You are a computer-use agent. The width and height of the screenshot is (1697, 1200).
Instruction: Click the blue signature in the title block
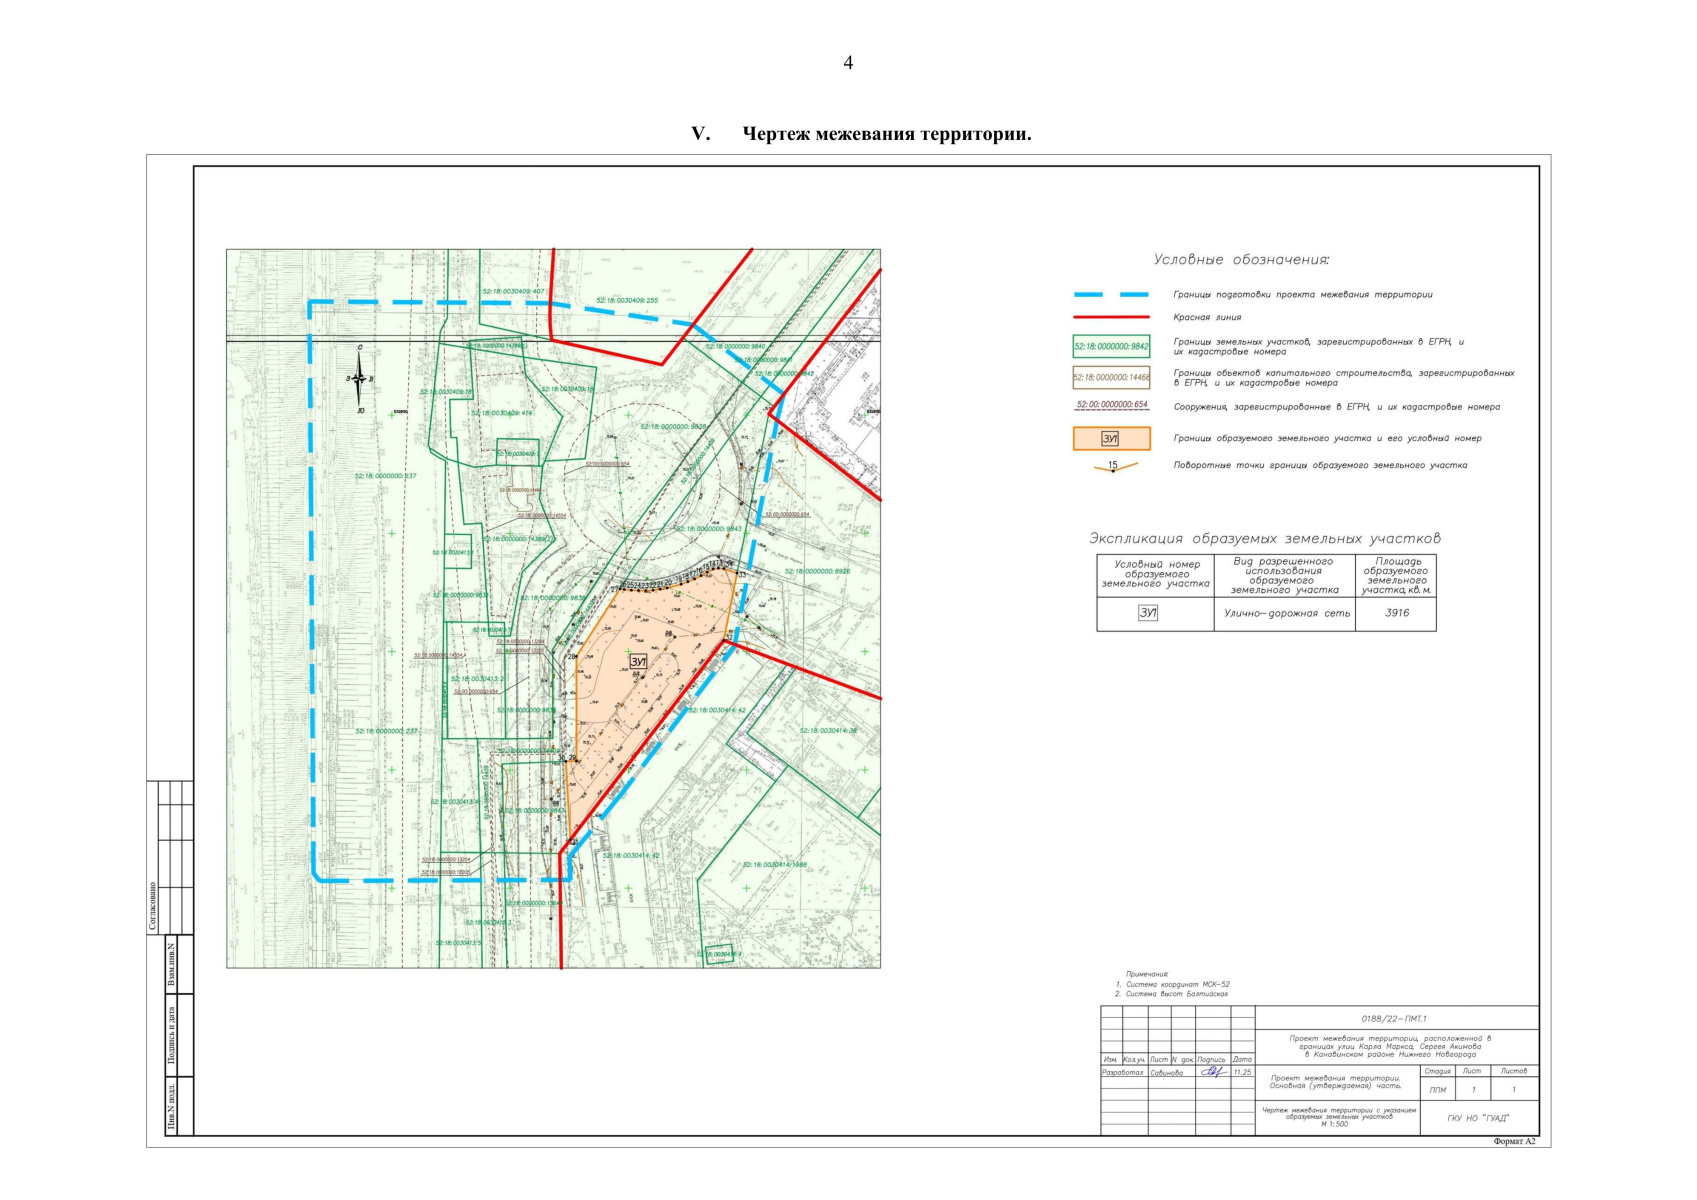tap(1213, 1072)
